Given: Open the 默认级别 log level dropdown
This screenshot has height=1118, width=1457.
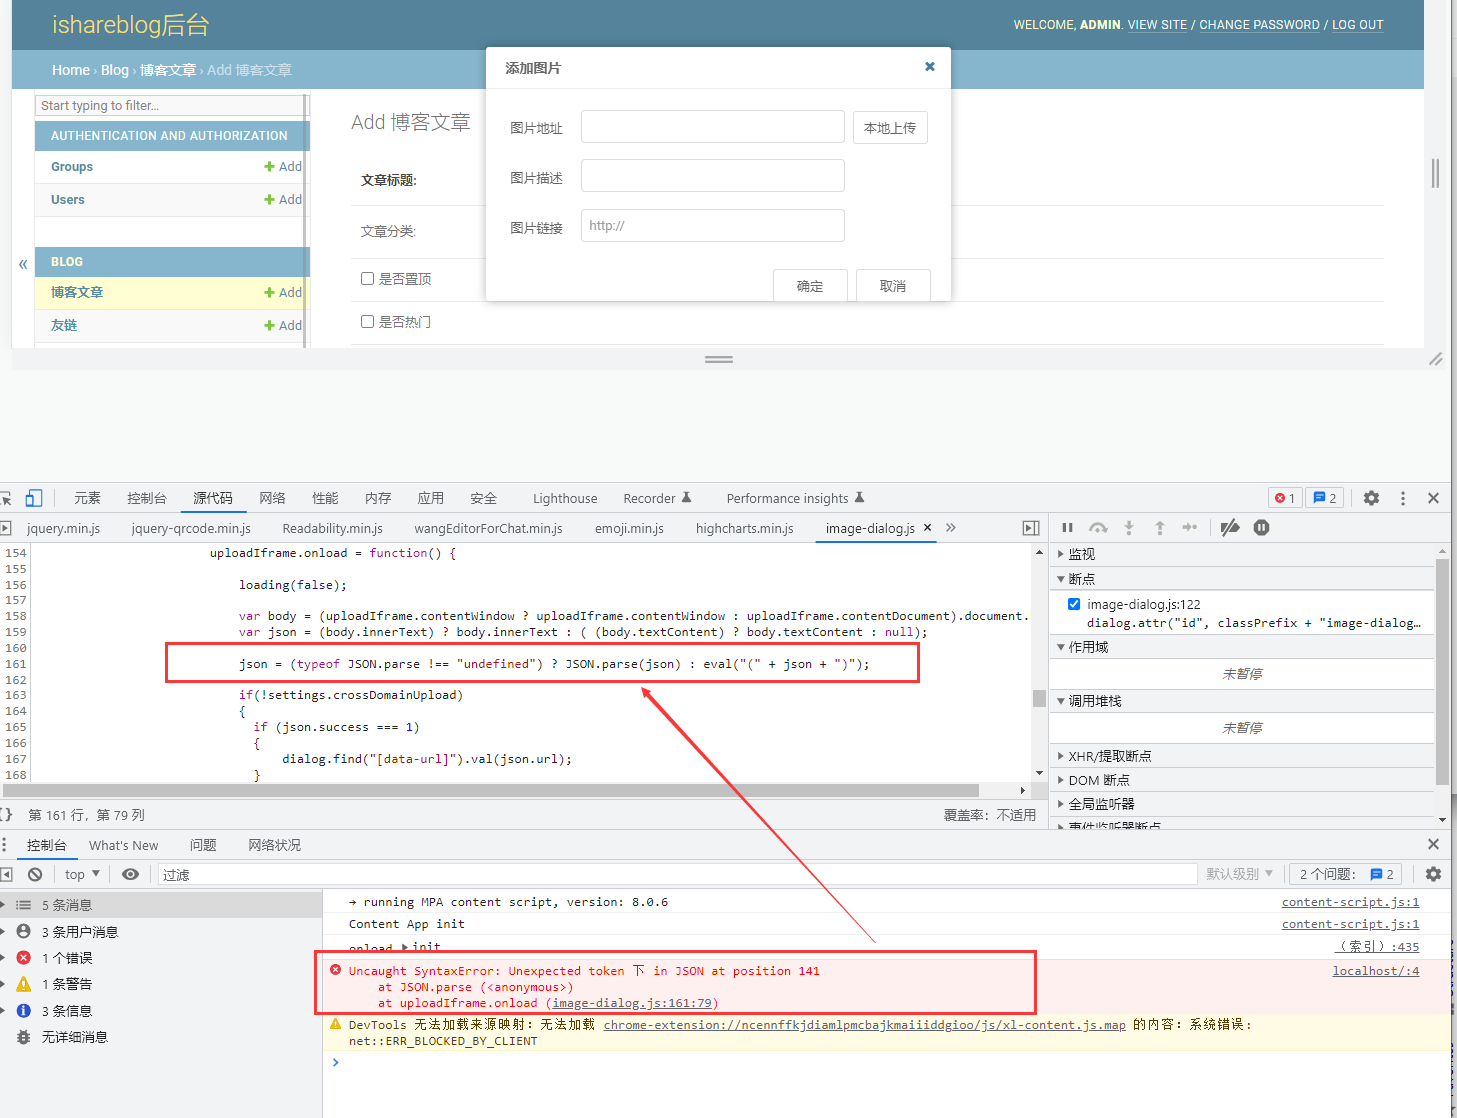Looking at the screenshot, I should coord(1239,874).
